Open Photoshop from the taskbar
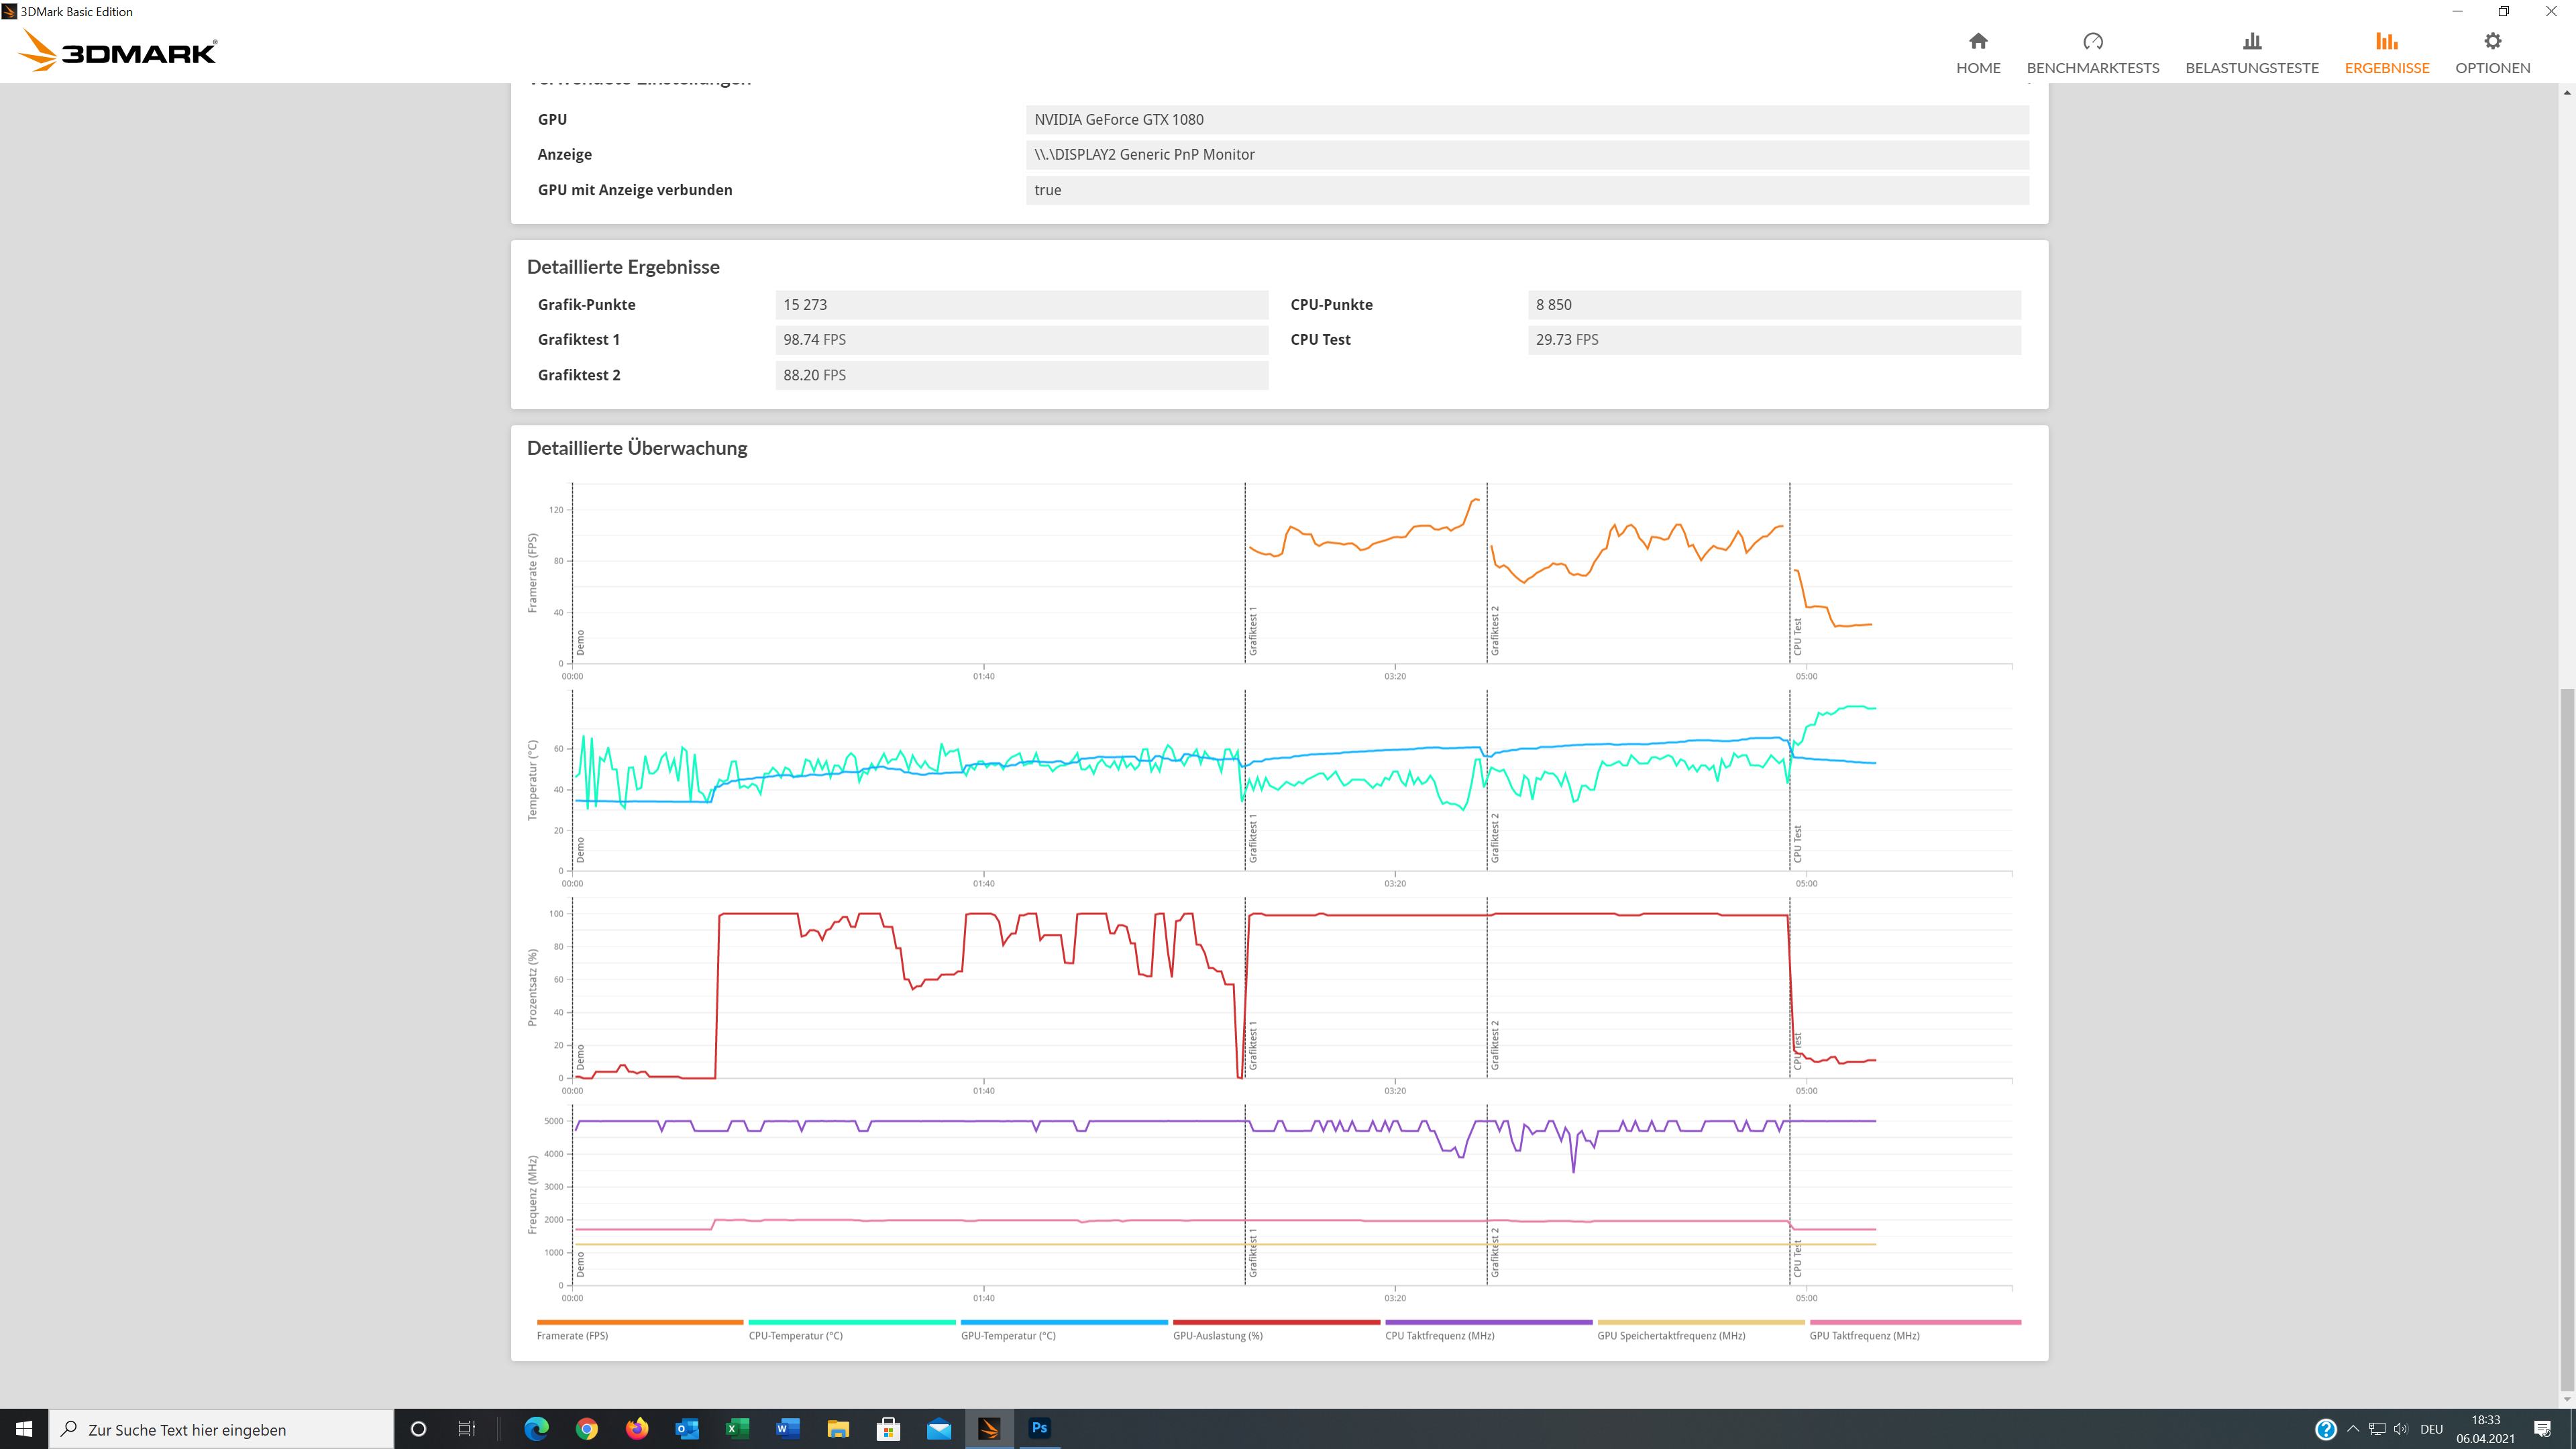Screen dimensions: 2576x1449 (1039, 1428)
